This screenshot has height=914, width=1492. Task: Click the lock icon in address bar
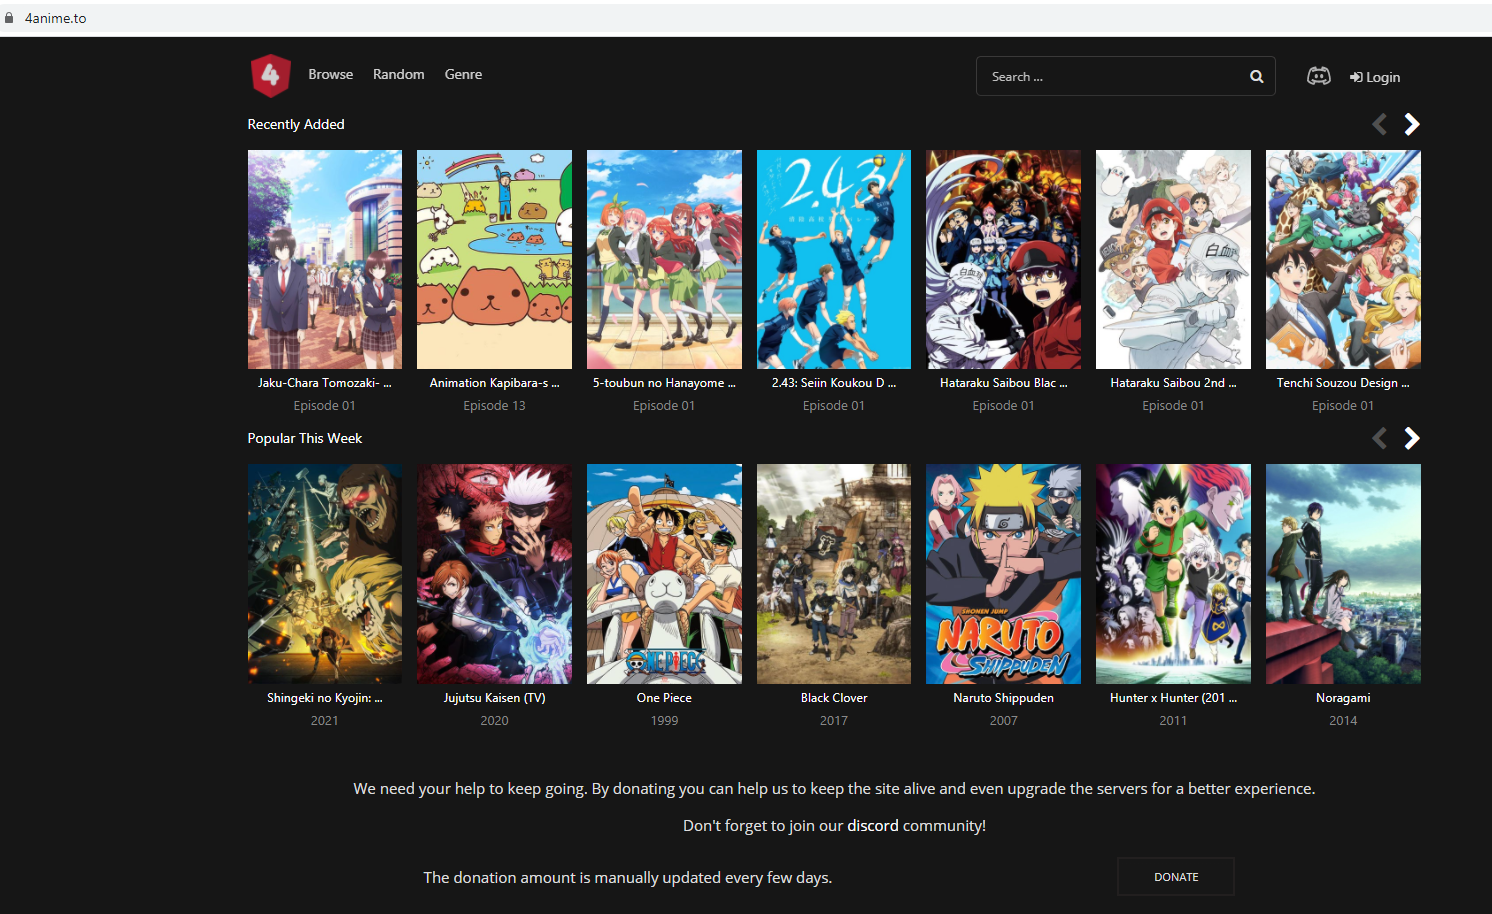click(x=9, y=18)
